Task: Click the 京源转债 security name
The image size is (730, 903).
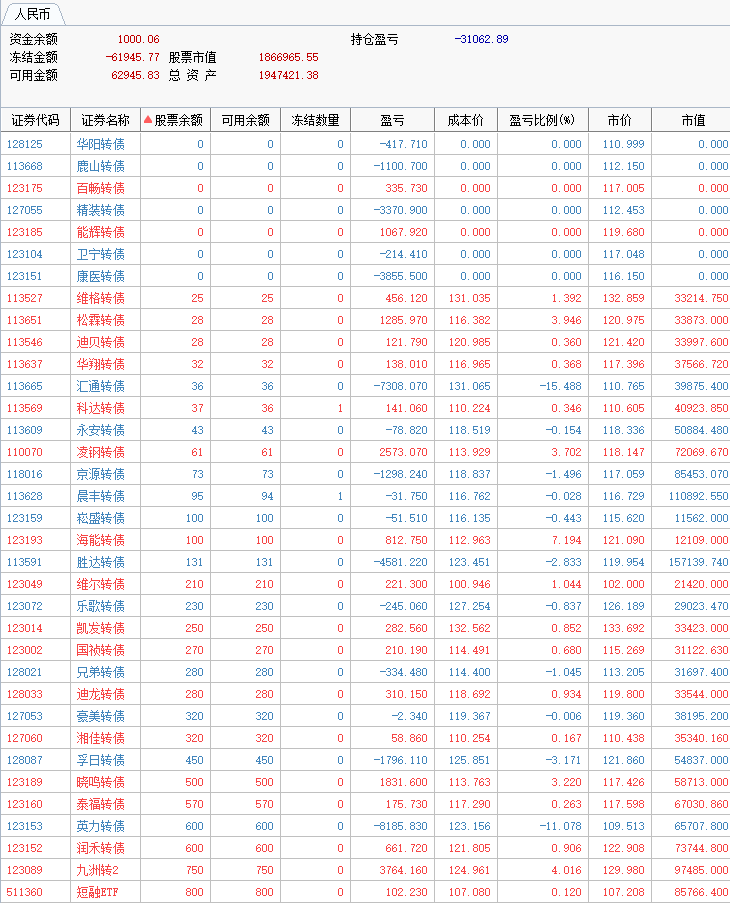Action: [x=101, y=474]
